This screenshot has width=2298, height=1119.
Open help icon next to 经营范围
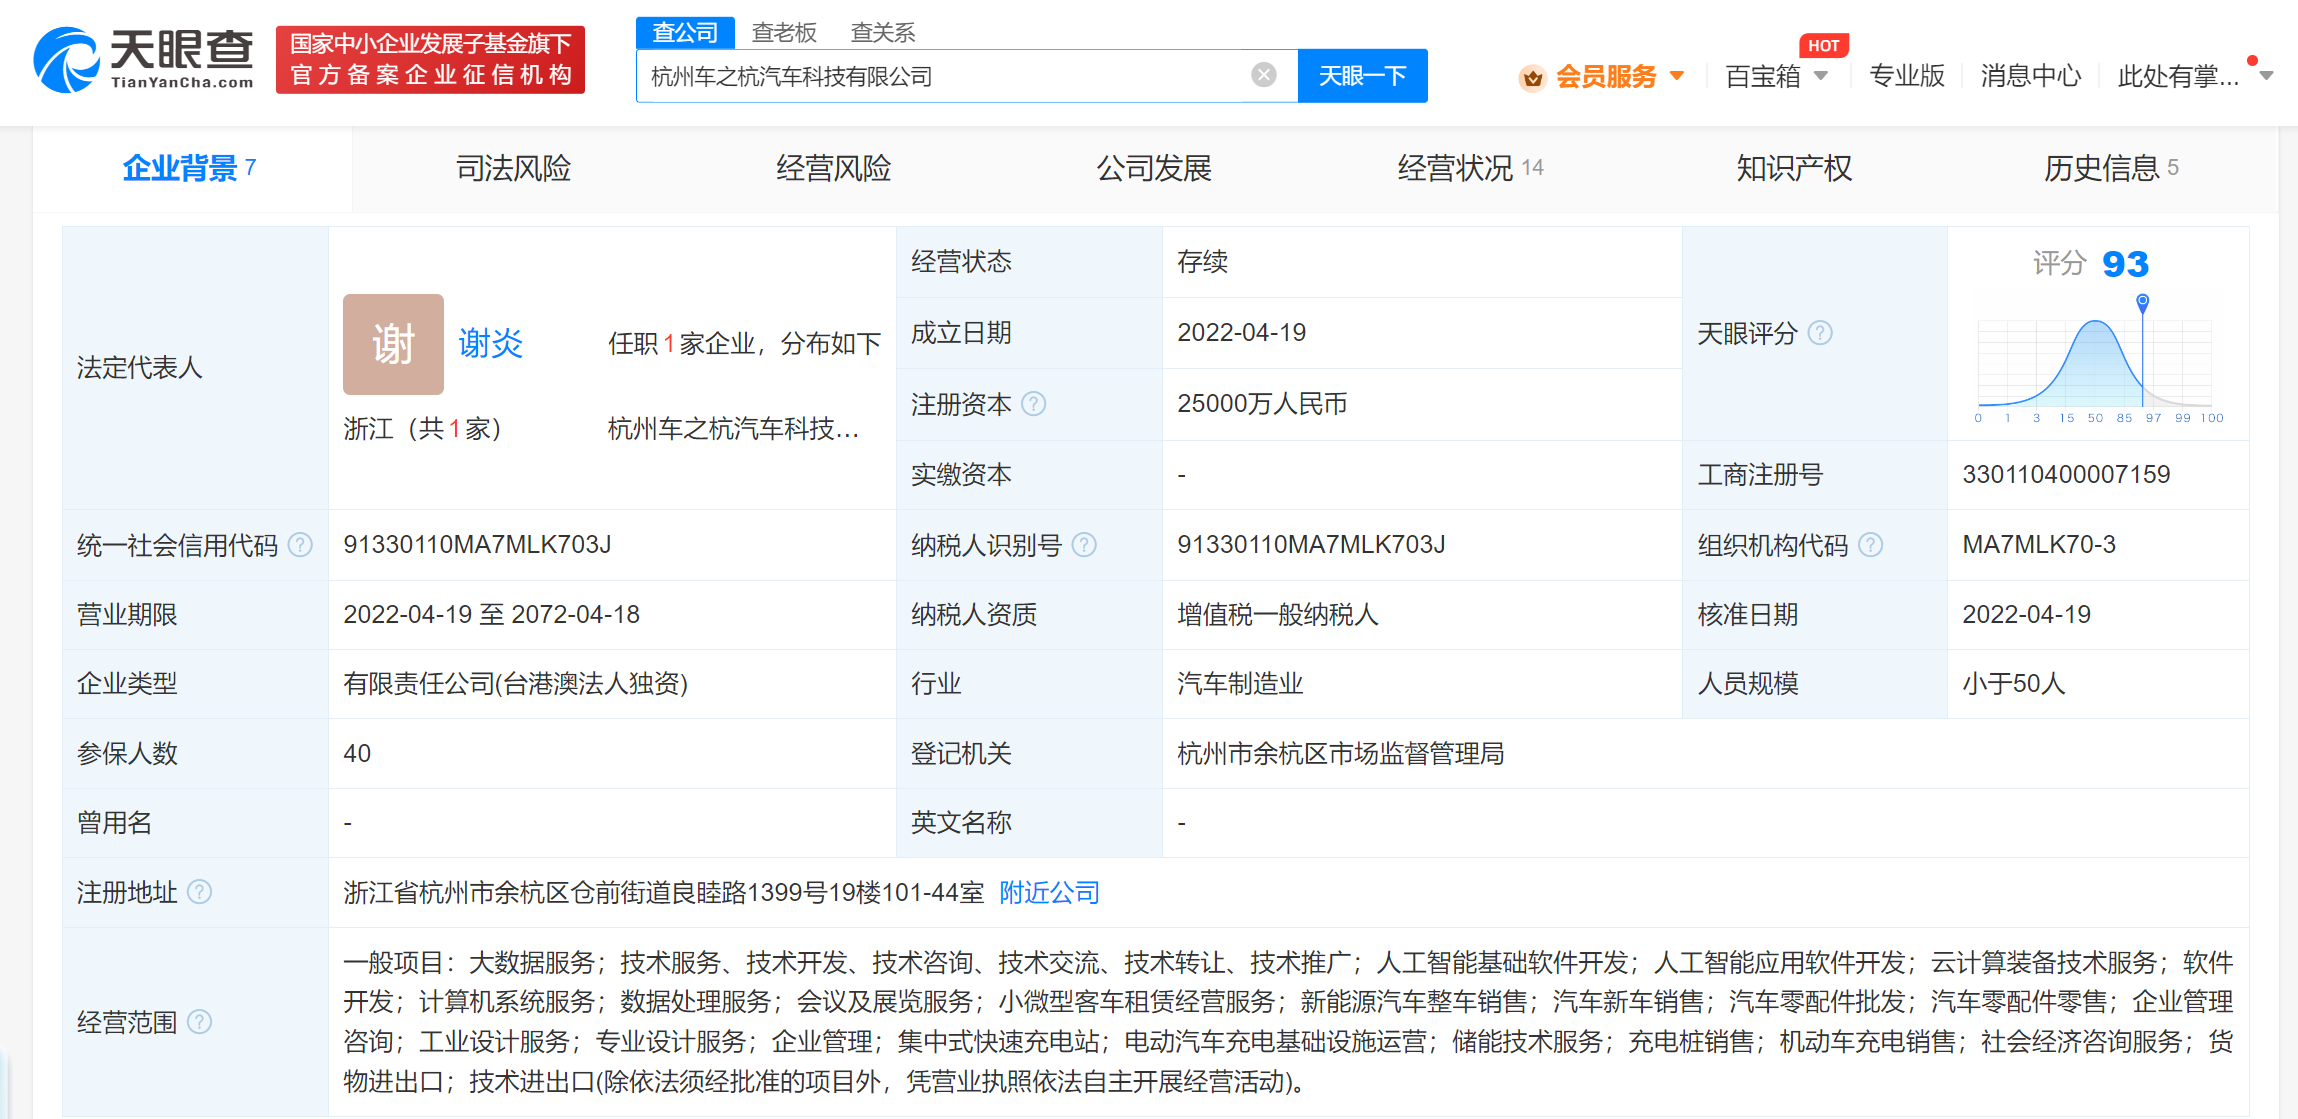click(x=200, y=1022)
